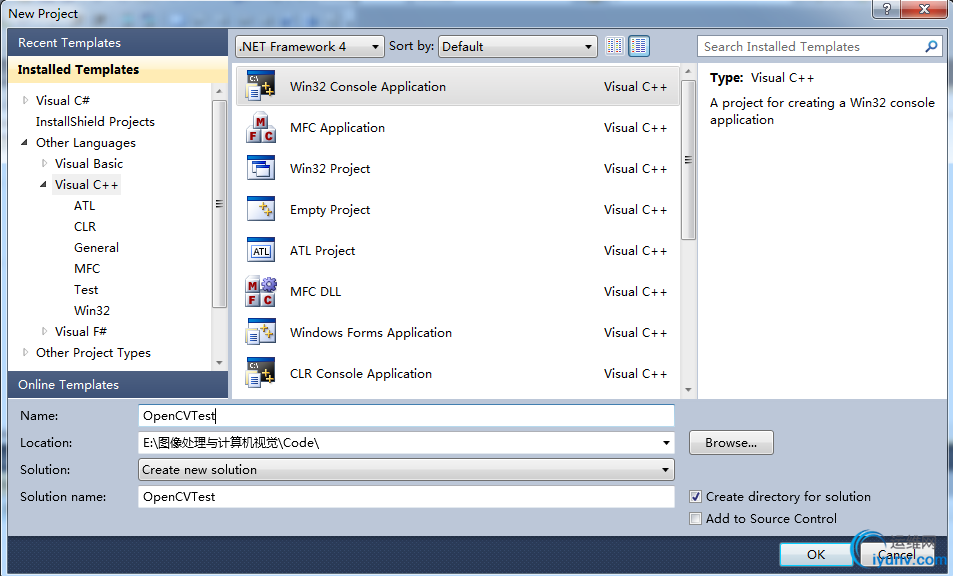
Task: Select the CLR category under Visual C++
Action: (85, 227)
